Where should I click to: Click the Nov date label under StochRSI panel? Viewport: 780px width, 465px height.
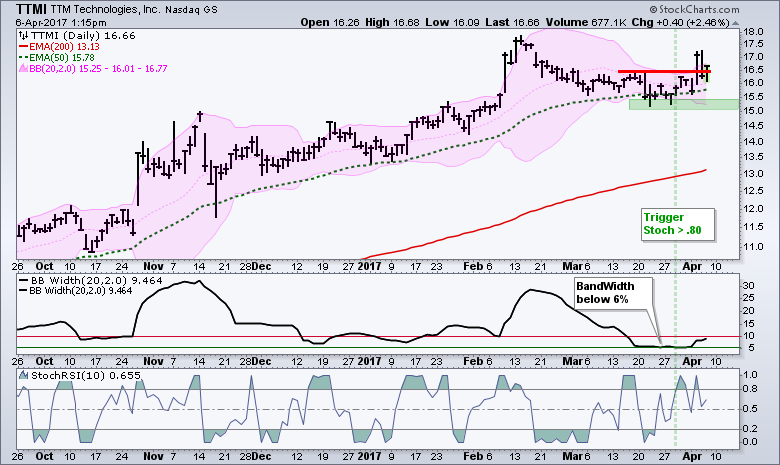click(x=153, y=456)
